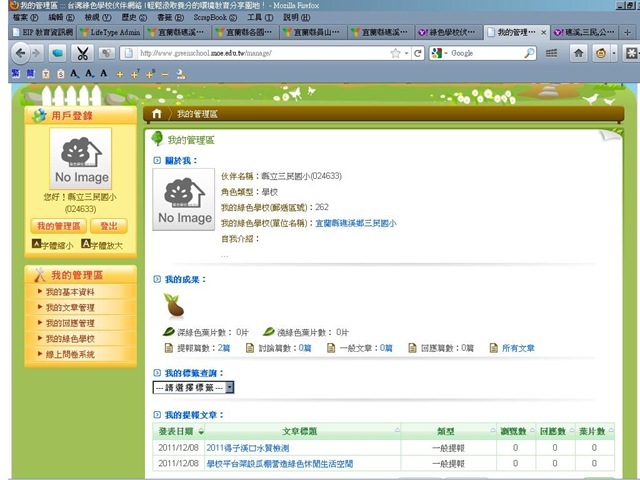Screen dimensions: 640x480
Task: Click the 字體縮小 font shrink icon
Action: coord(37,244)
